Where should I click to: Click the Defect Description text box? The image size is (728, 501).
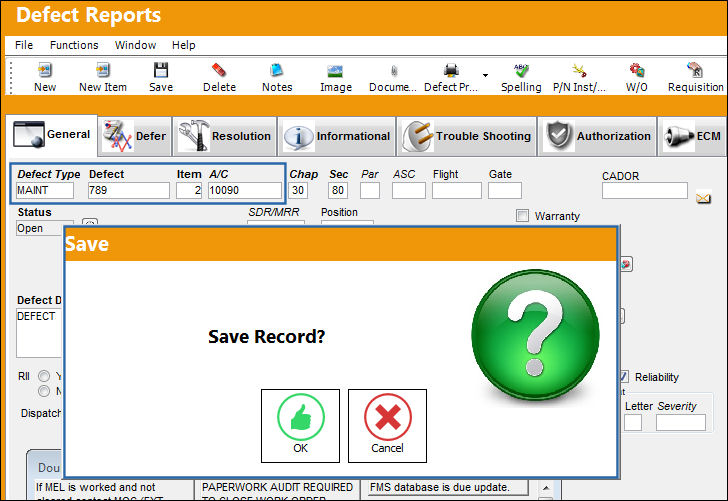[39, 332]
